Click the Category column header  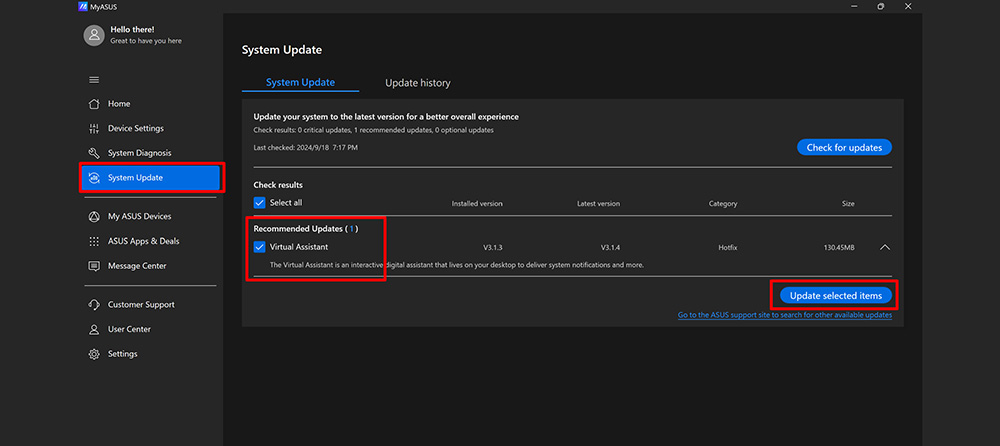(x=723, y=204)
